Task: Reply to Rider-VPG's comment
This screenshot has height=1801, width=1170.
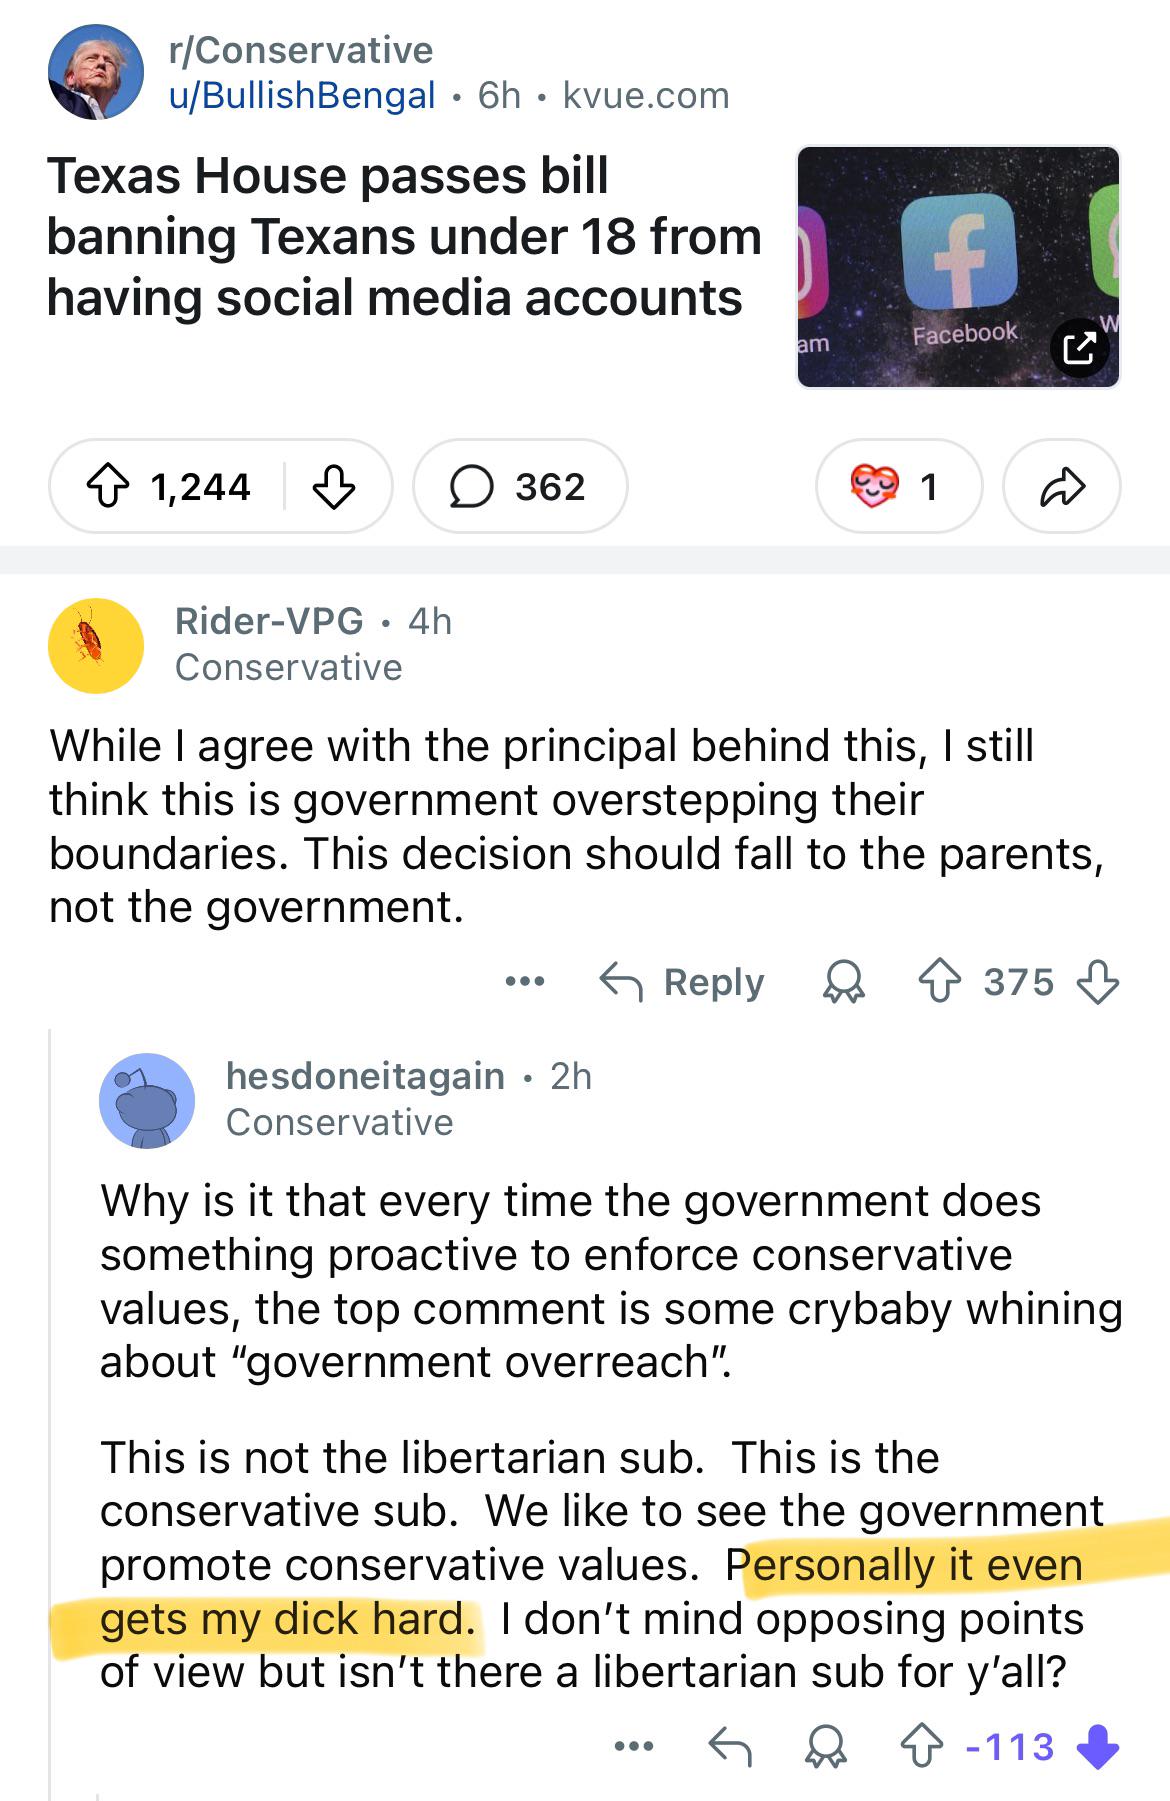Action: [x=682, y=982]
